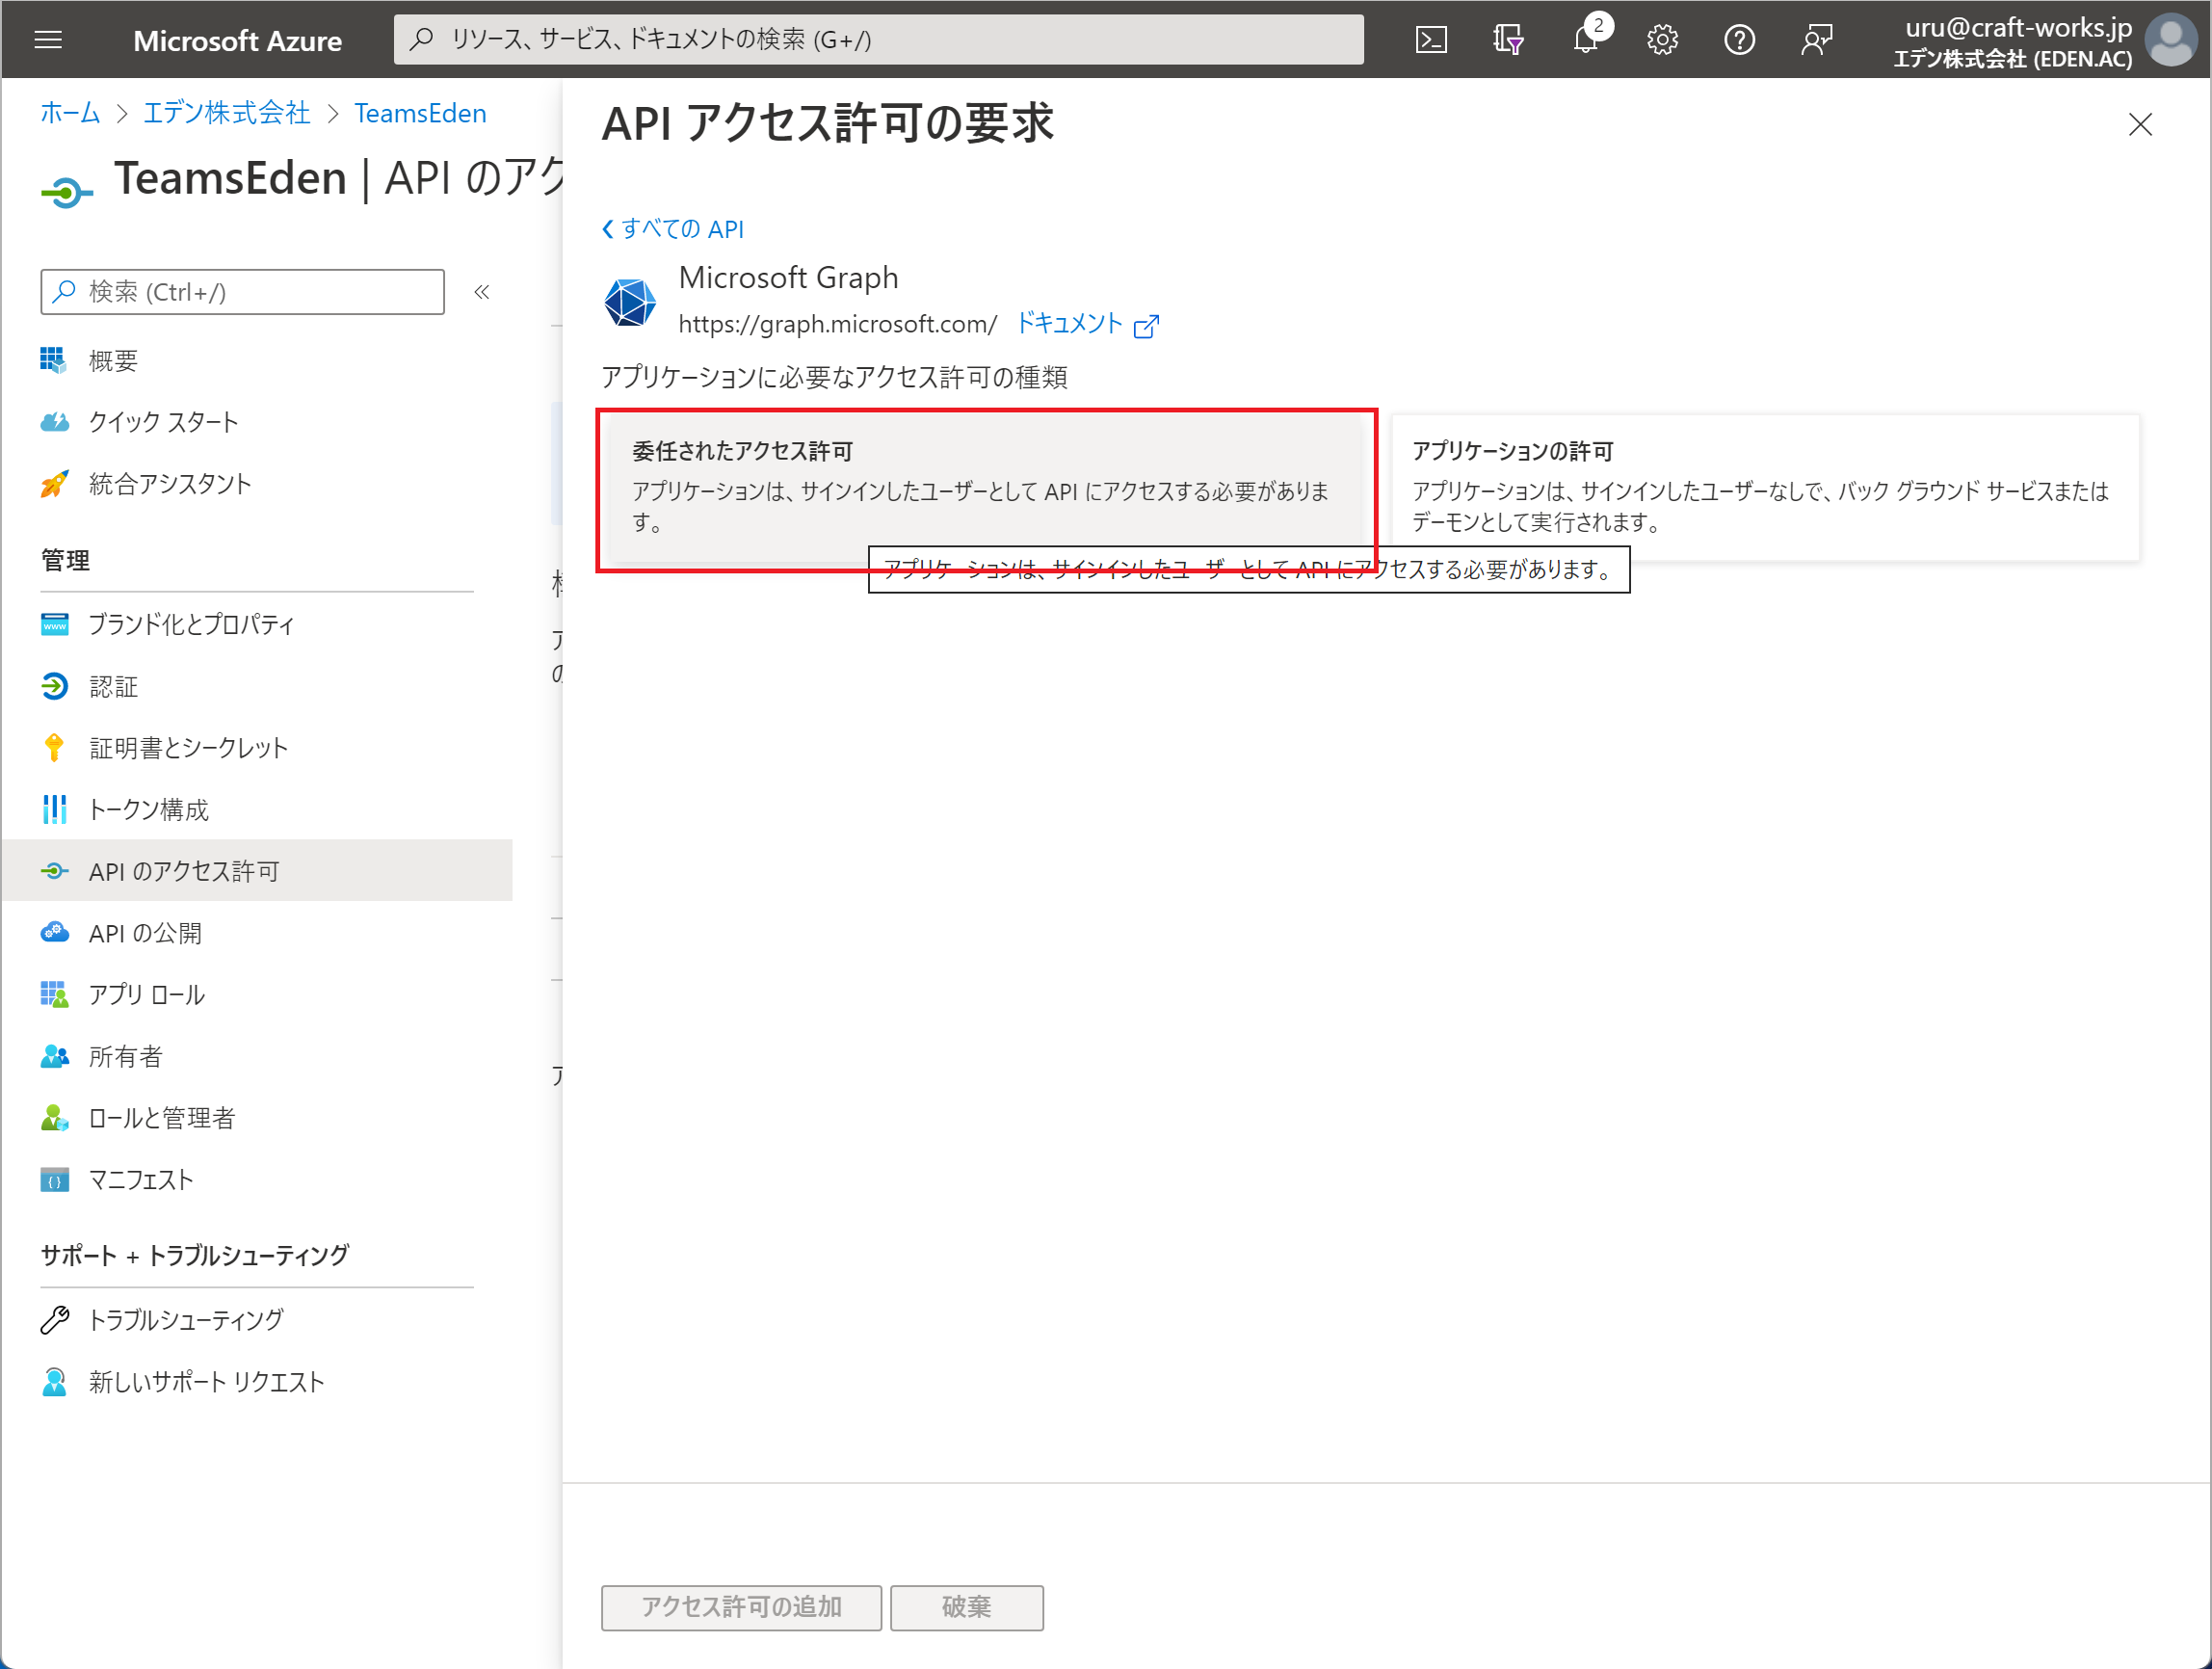2212x1669 pixels.
Task: Click the アクセス許可の追加 button
Action: coord(741,1608)
